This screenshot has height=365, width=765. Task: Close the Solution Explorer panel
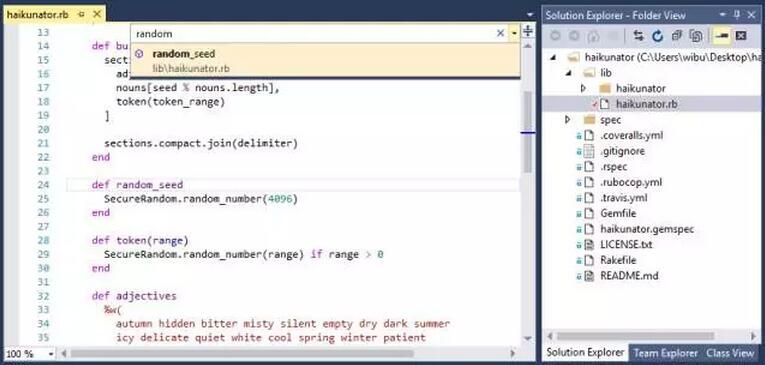pyautogui.click(x=752, y=15)
